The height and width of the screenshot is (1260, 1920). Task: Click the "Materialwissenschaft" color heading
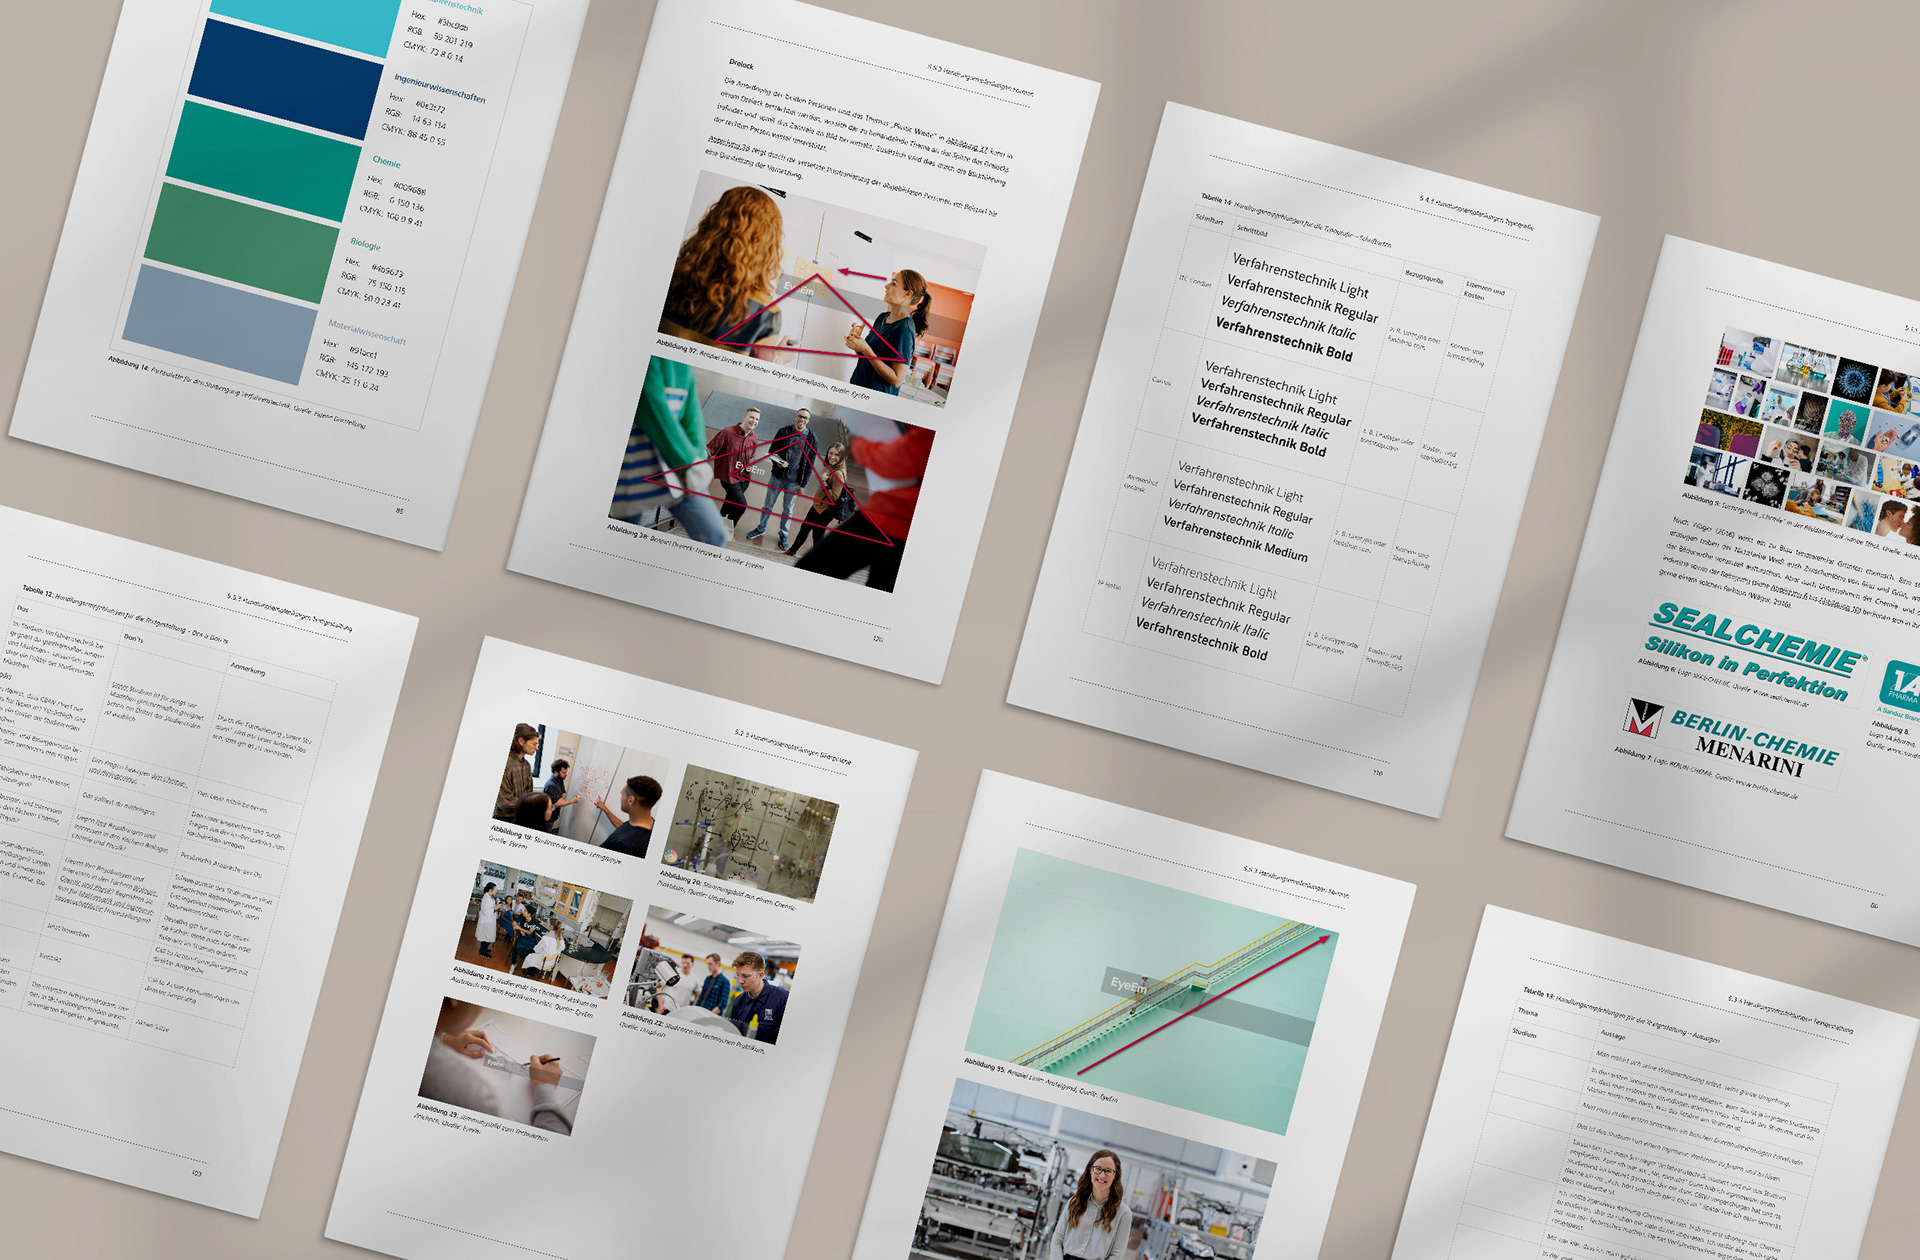click(367, 332)
